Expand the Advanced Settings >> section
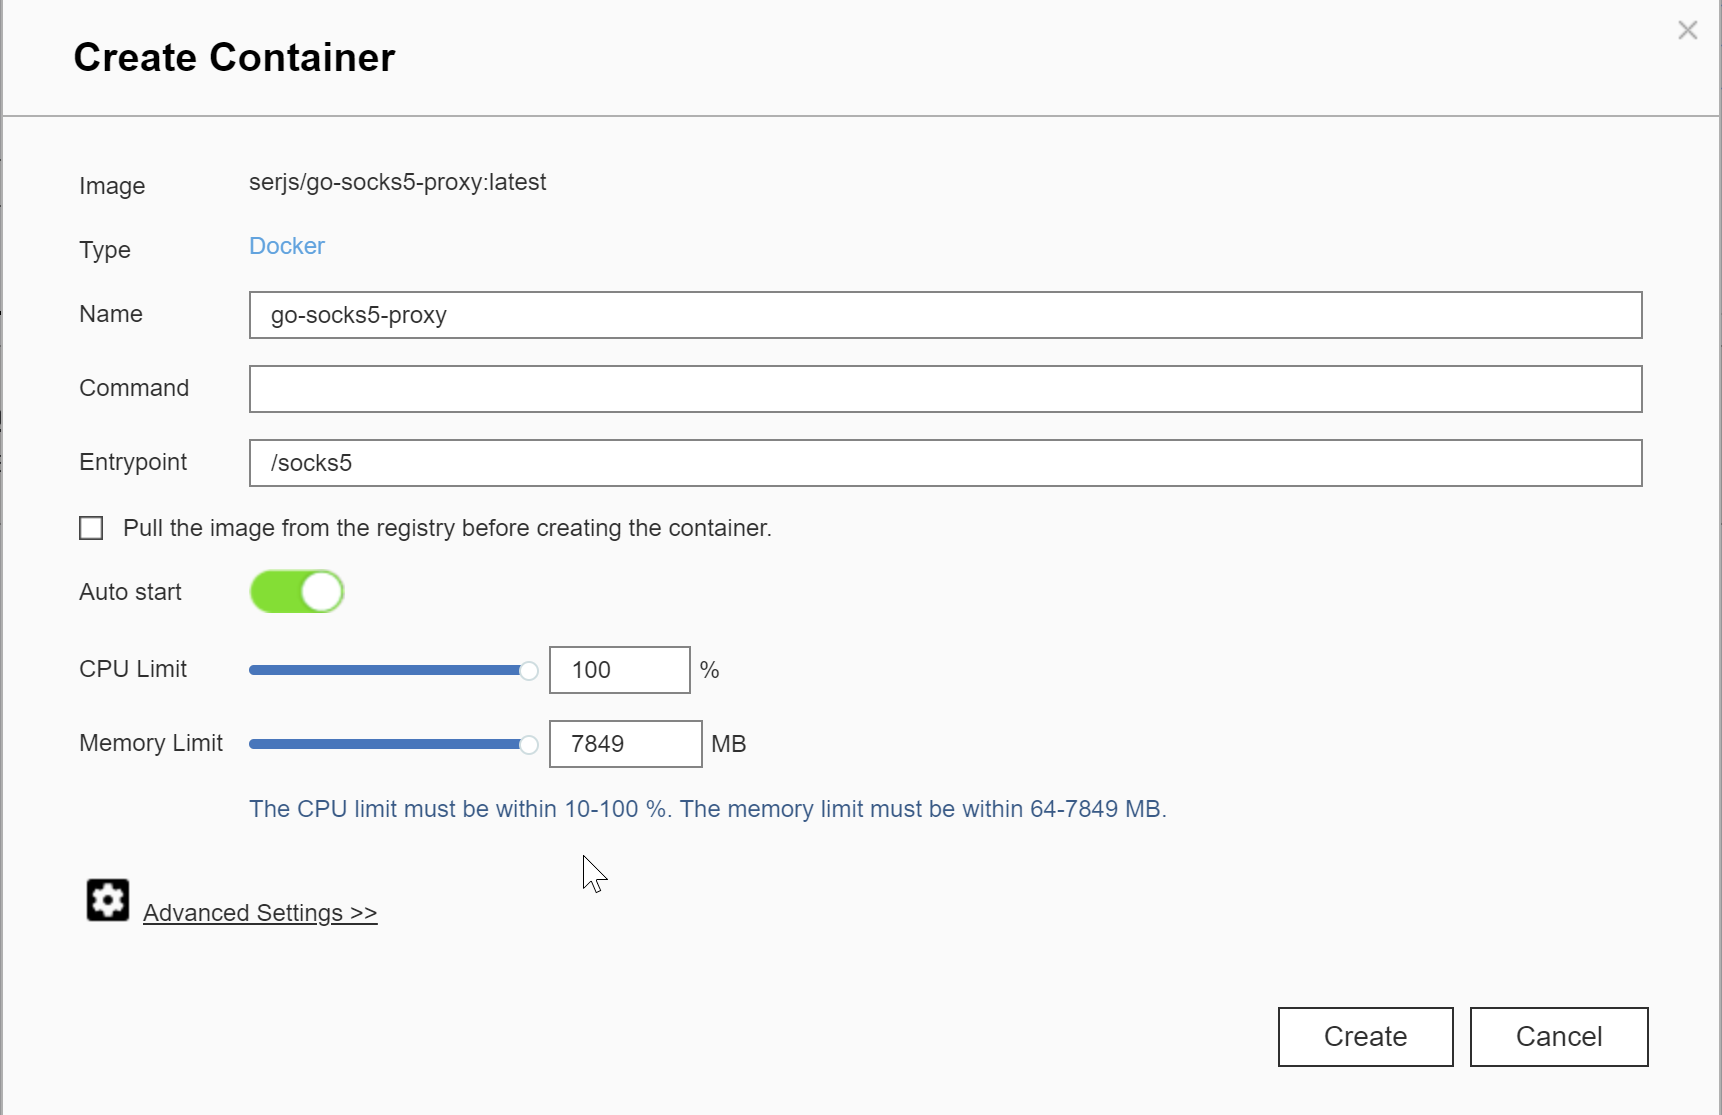The image size is (1722, 1115). coord(260,913)
